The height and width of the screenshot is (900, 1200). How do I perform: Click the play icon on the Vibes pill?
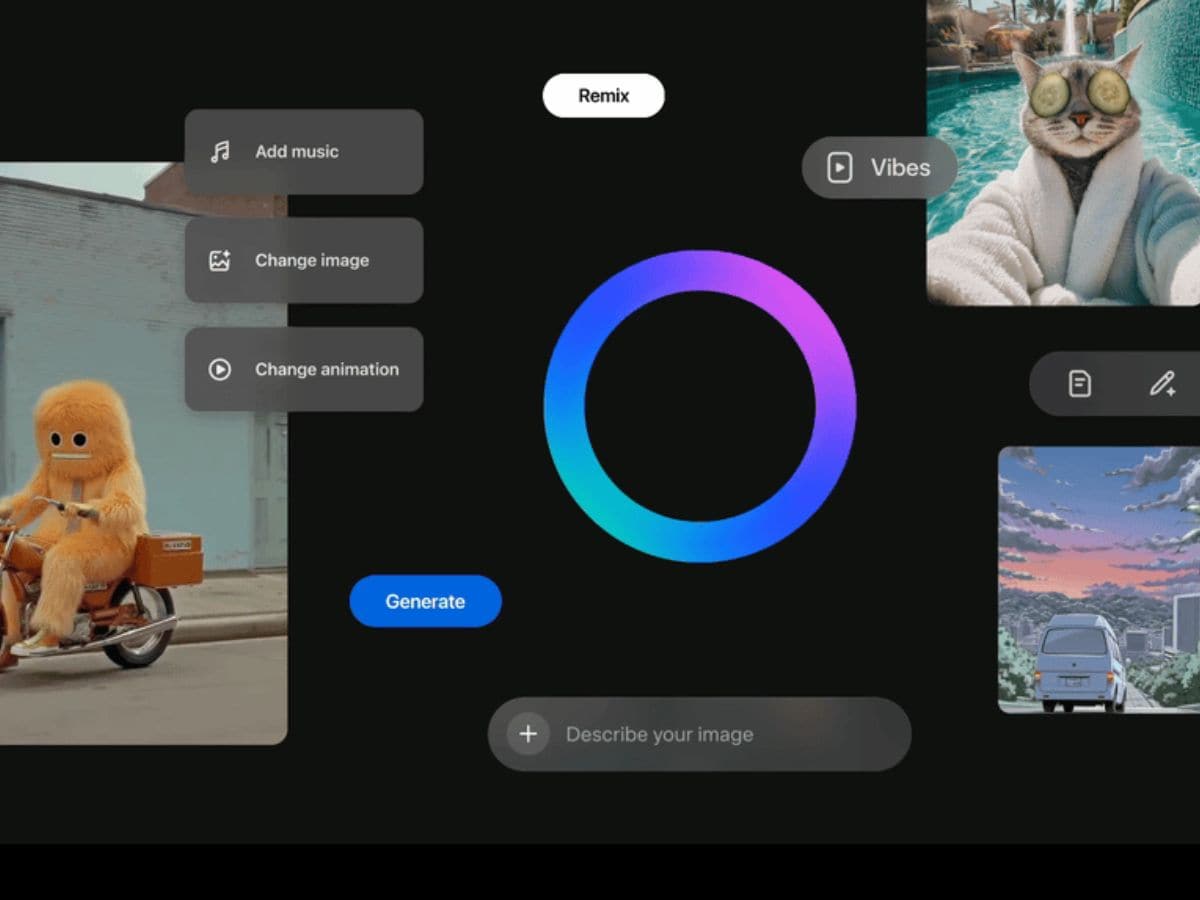[x=840, y=168]
